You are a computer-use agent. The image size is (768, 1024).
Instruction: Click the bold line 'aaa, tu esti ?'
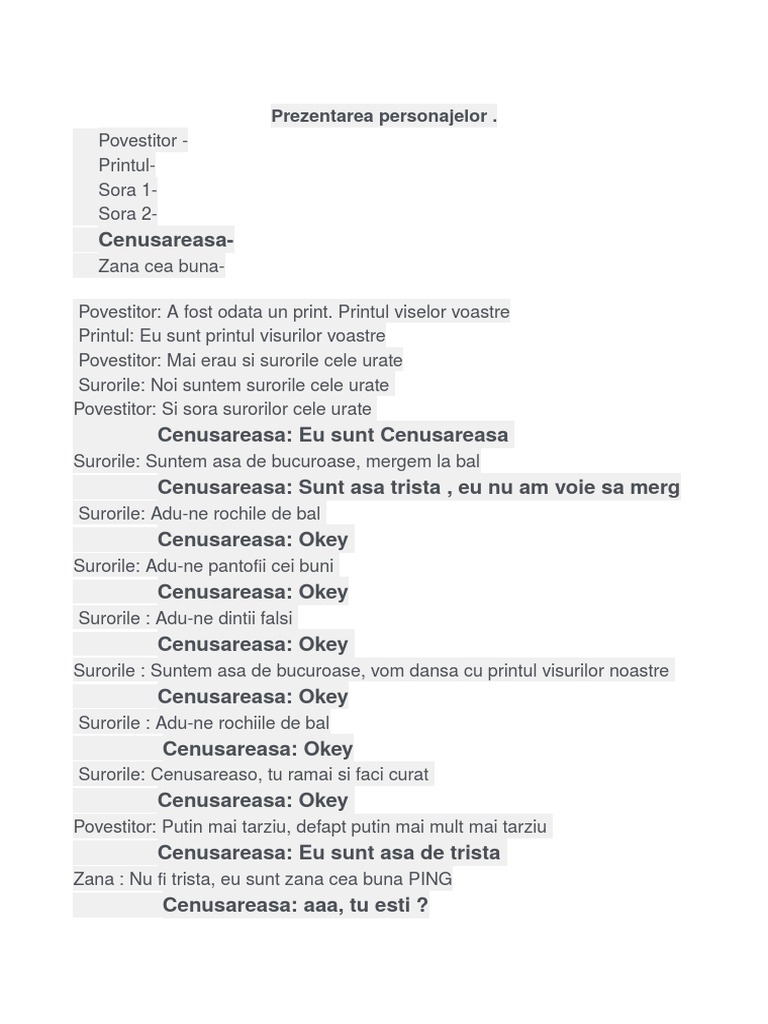point(295,905)
